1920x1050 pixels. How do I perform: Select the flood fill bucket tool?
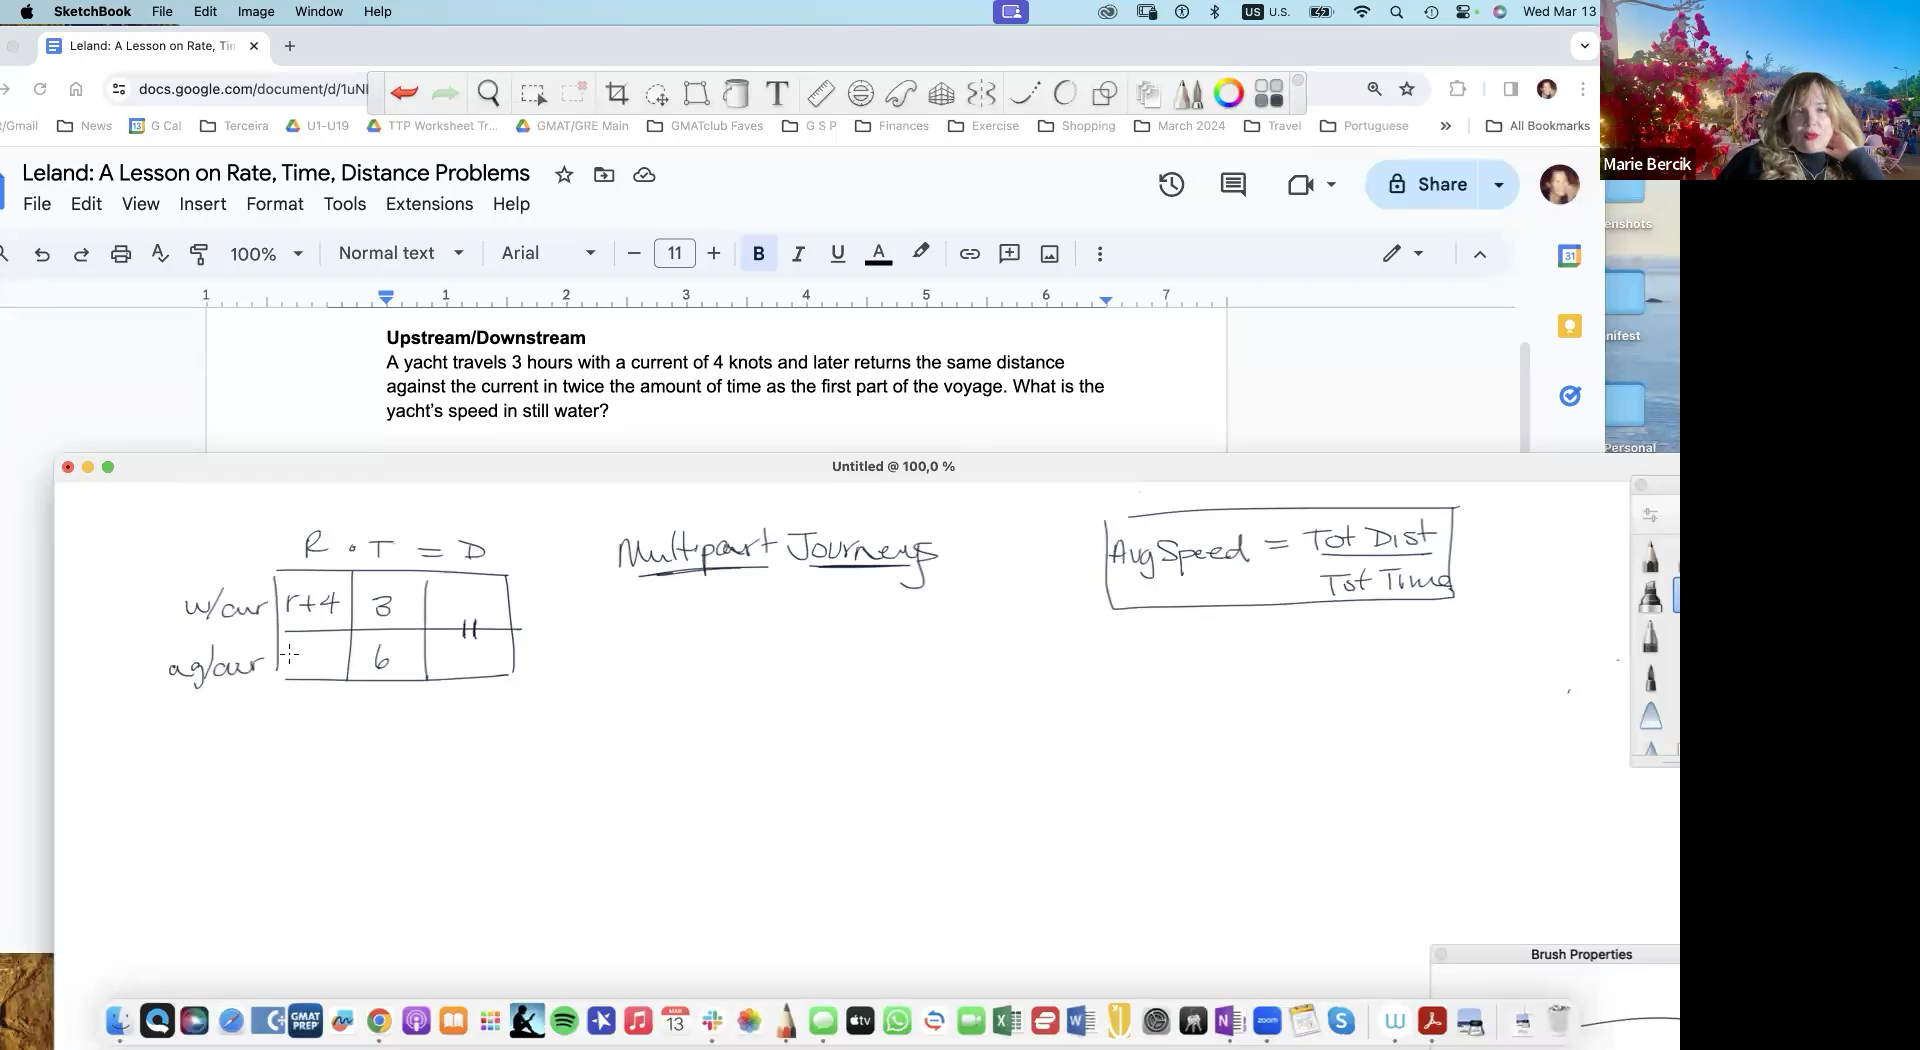(736, 94)
